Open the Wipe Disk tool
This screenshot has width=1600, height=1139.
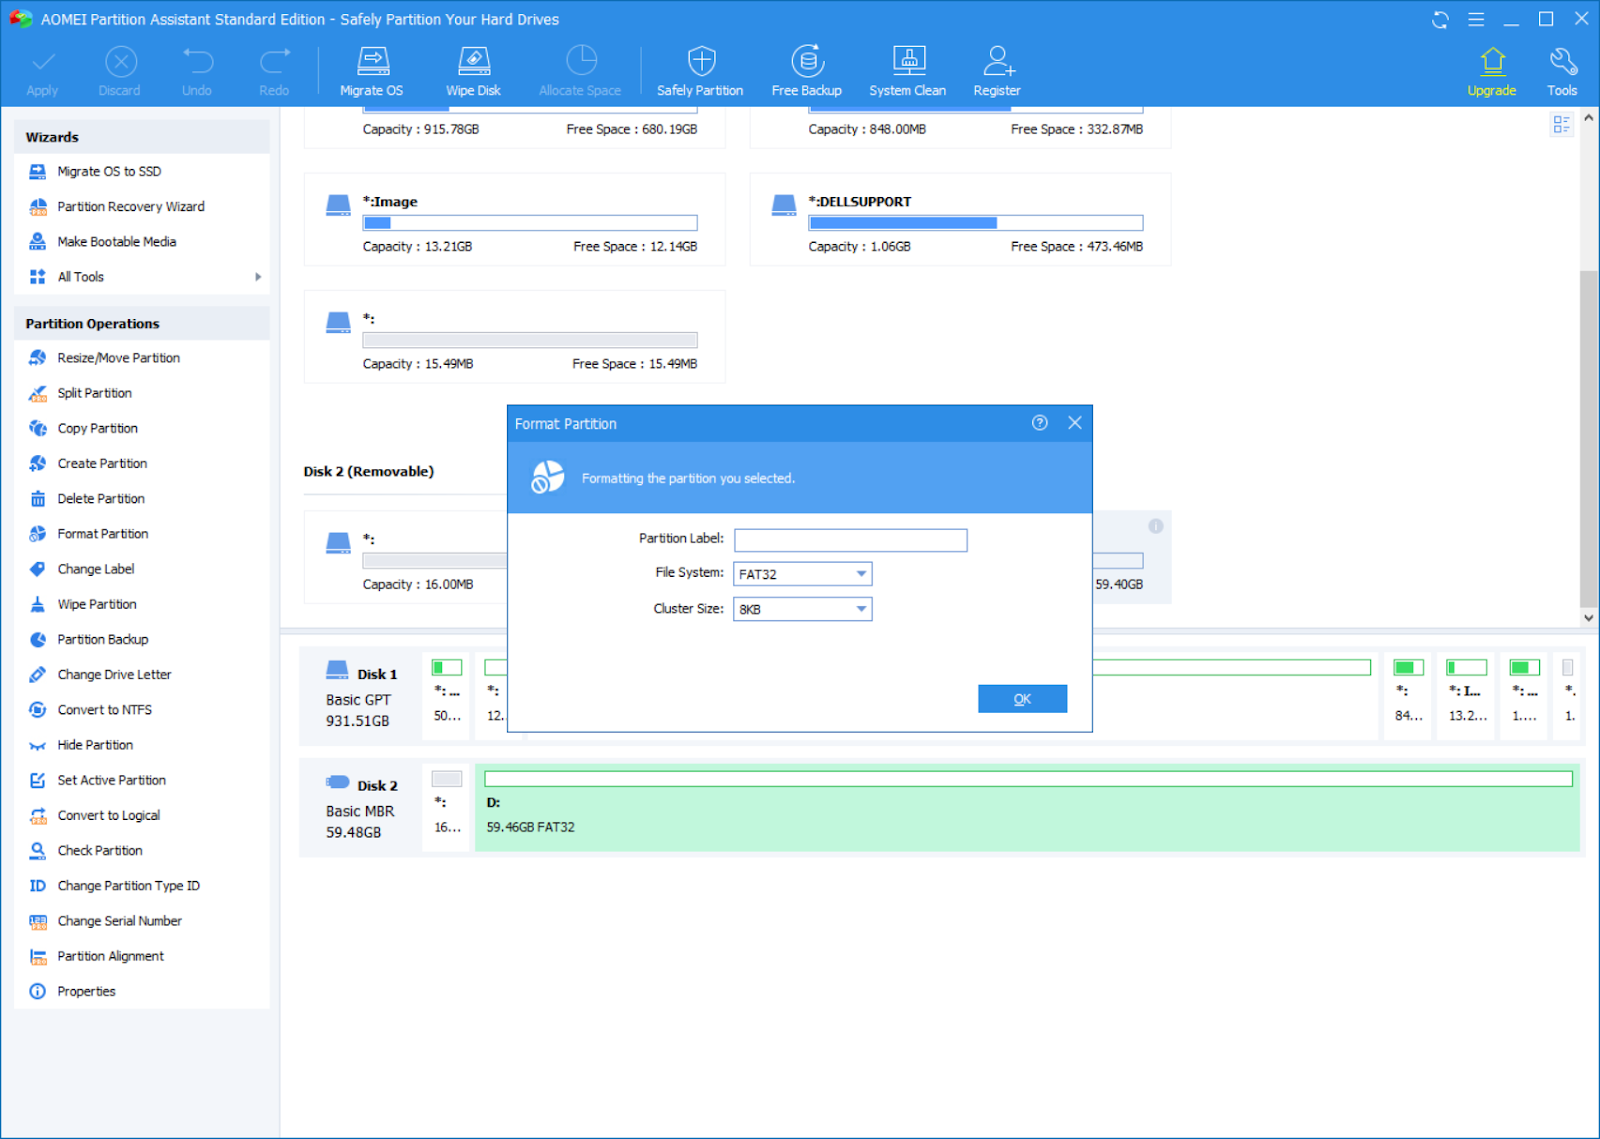473,71
